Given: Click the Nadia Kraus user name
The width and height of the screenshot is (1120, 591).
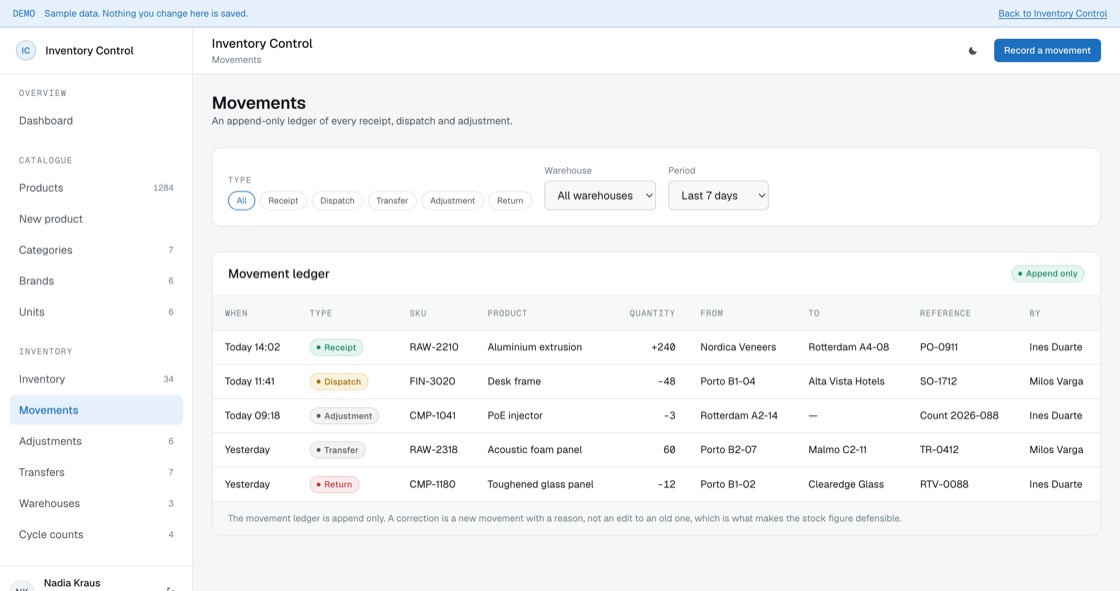Looking at the screenshot, I should coord(72,583).
